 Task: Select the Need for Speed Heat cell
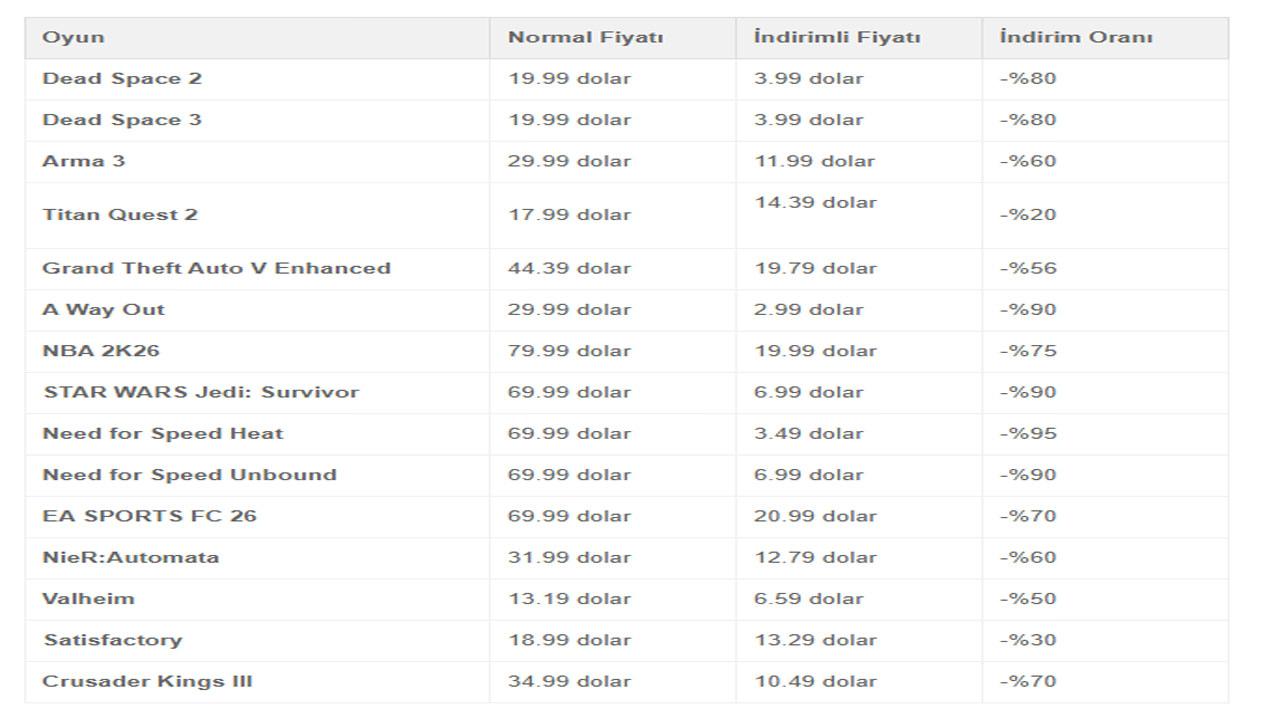tap(162, 434)
